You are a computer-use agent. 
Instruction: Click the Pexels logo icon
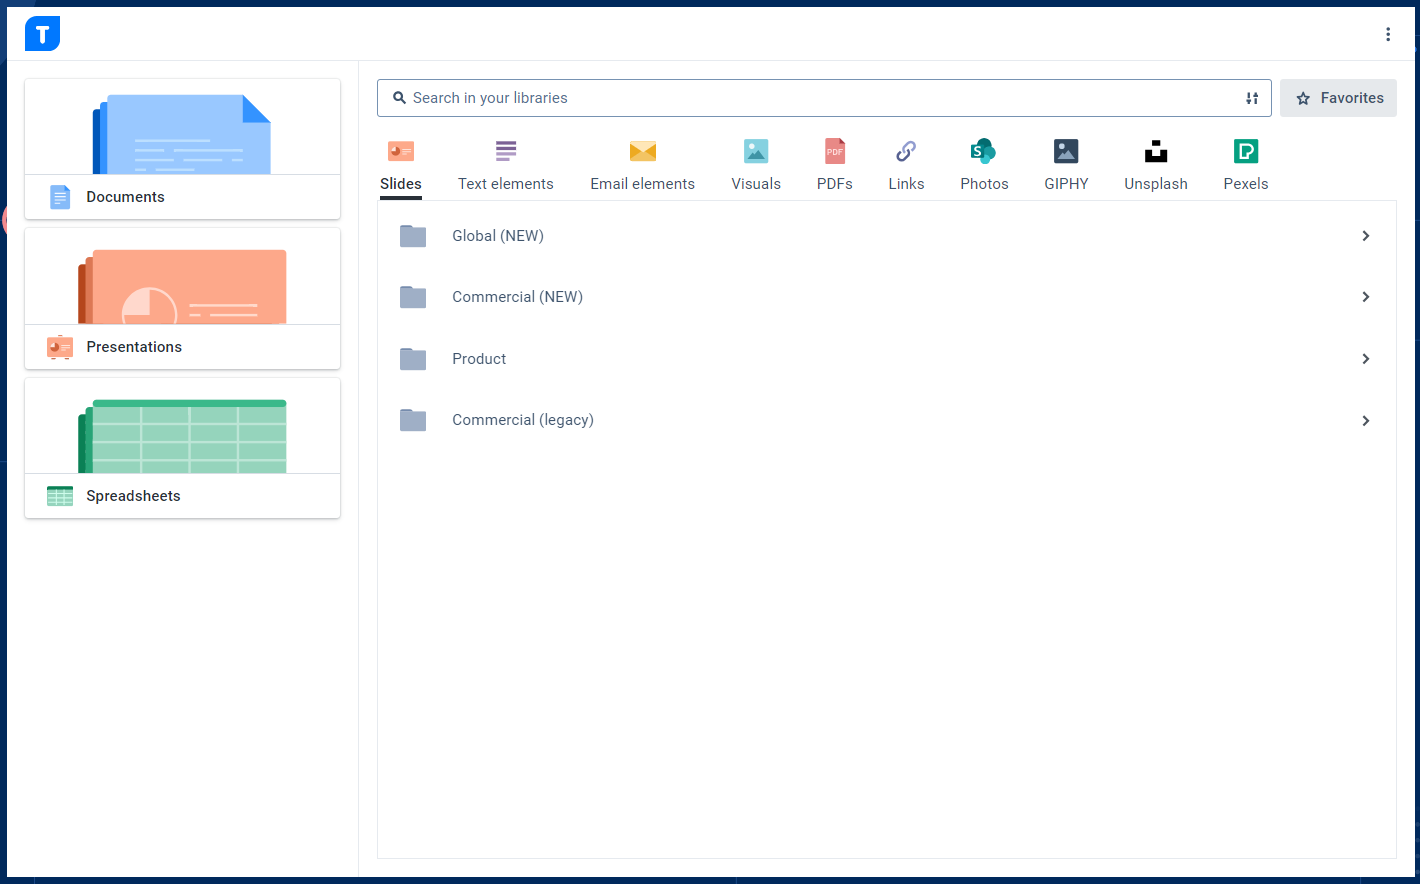tap(1246, 151)
